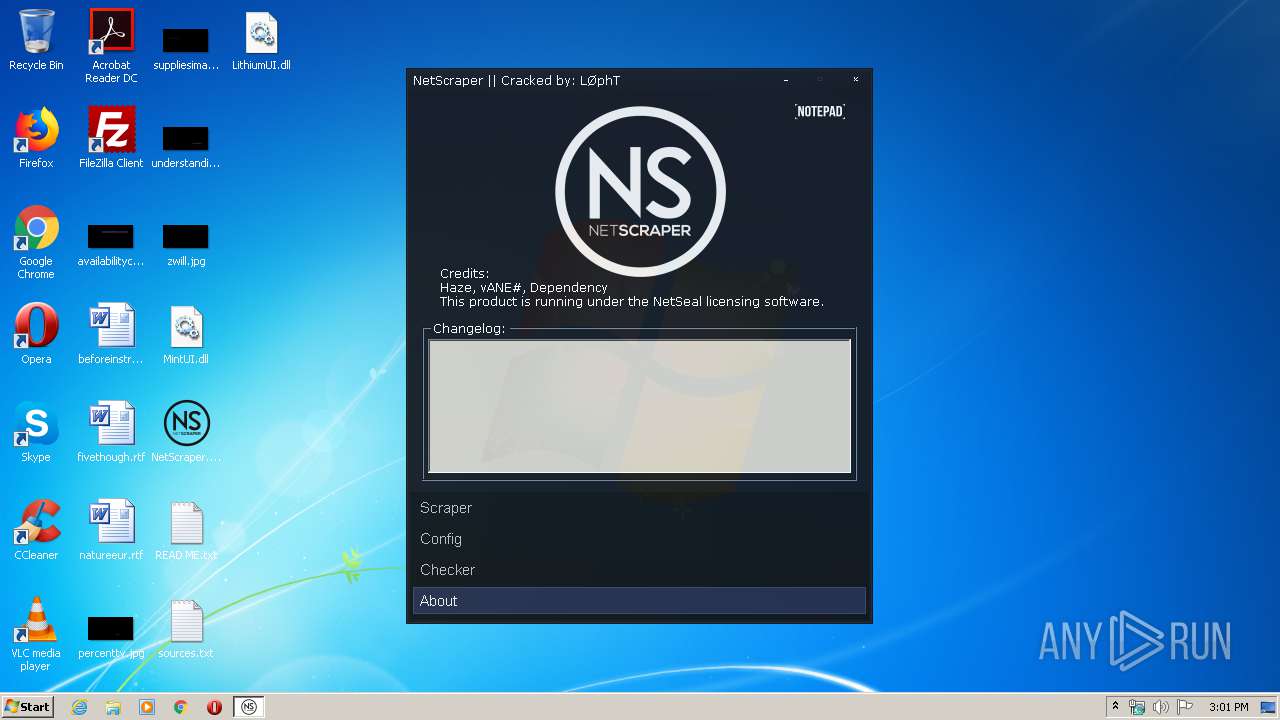Open the Recycle Bin desktop icon

coord(36,40)
